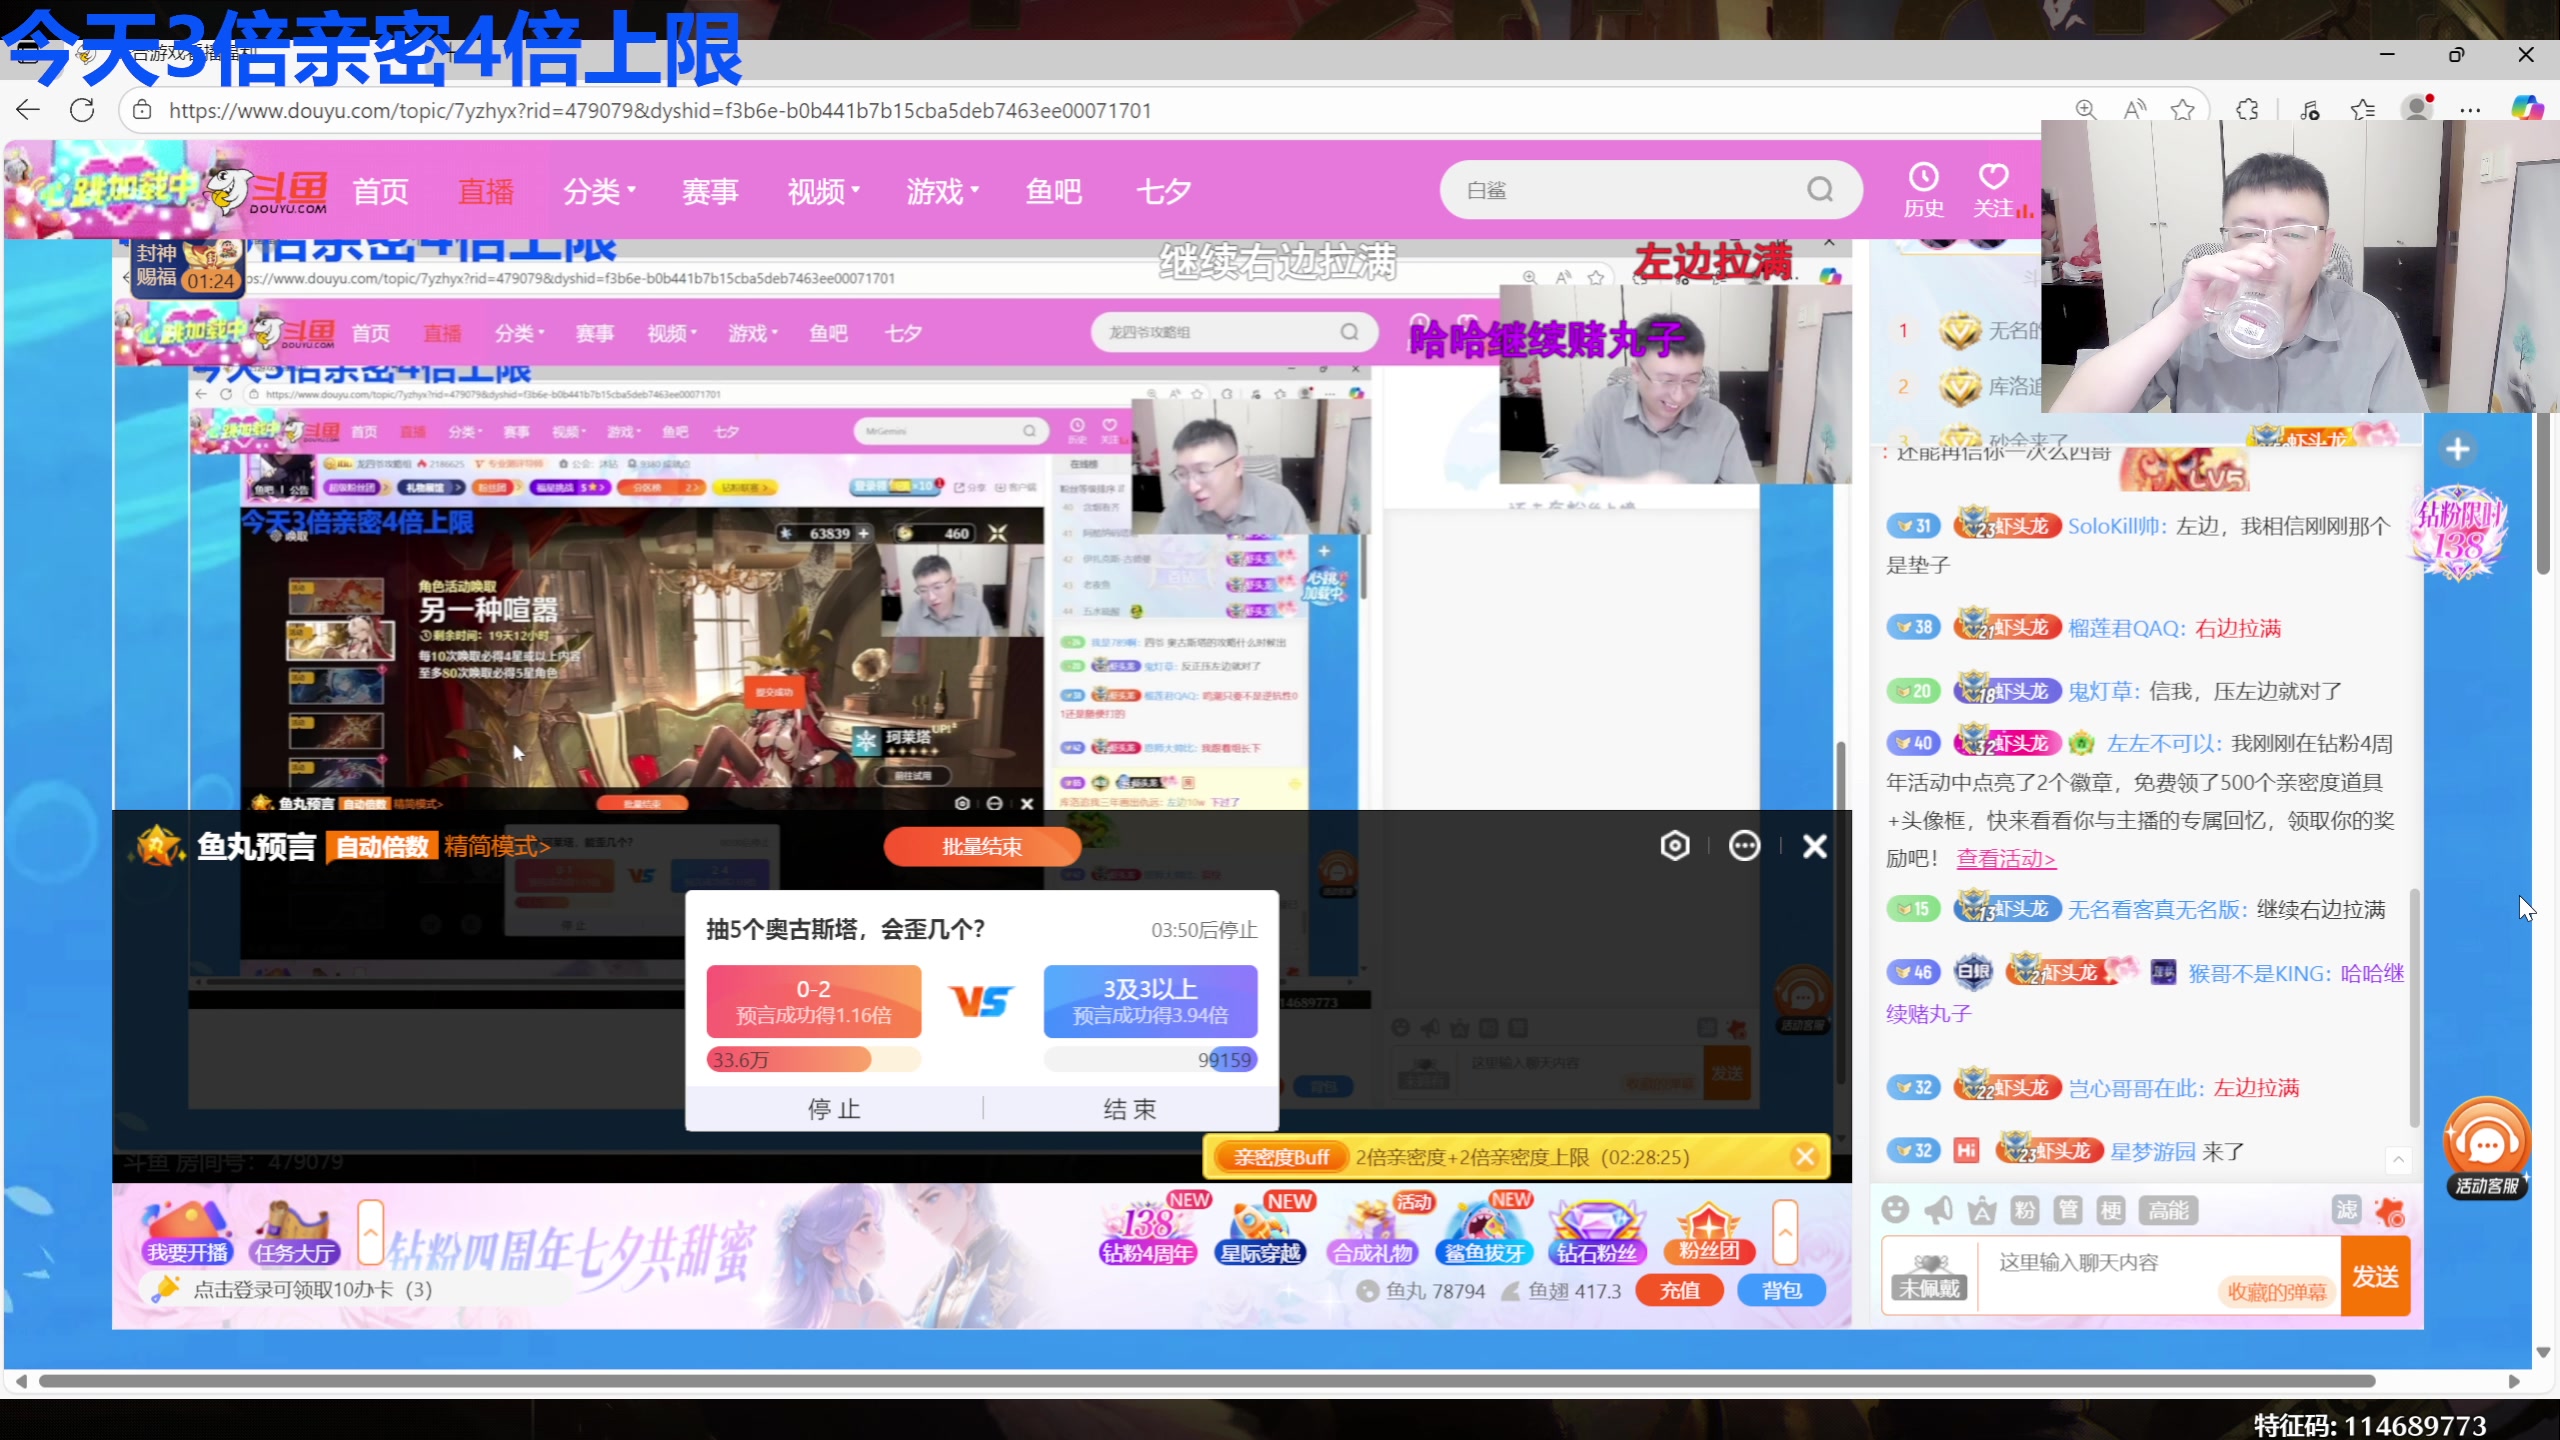Close the 鱼丸预言 prediction panel

click(1815, 846)
